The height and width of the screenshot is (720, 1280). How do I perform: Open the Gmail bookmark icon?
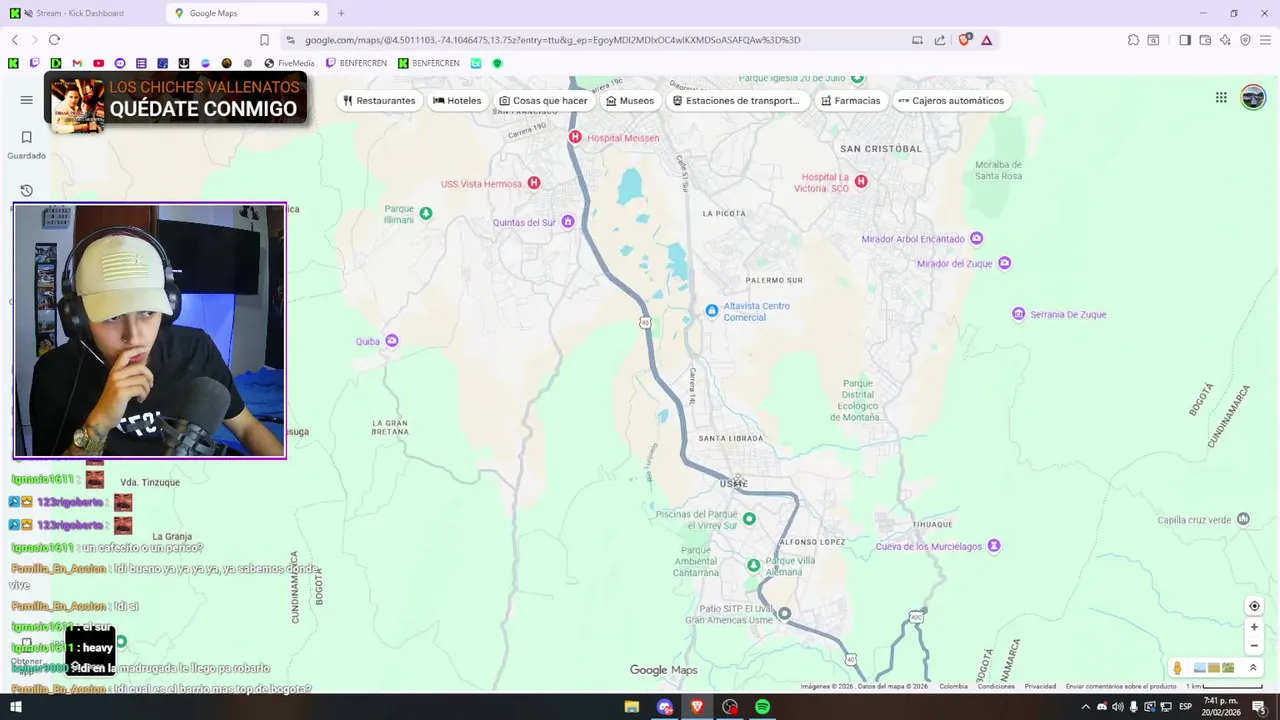[x=77, y=63]
